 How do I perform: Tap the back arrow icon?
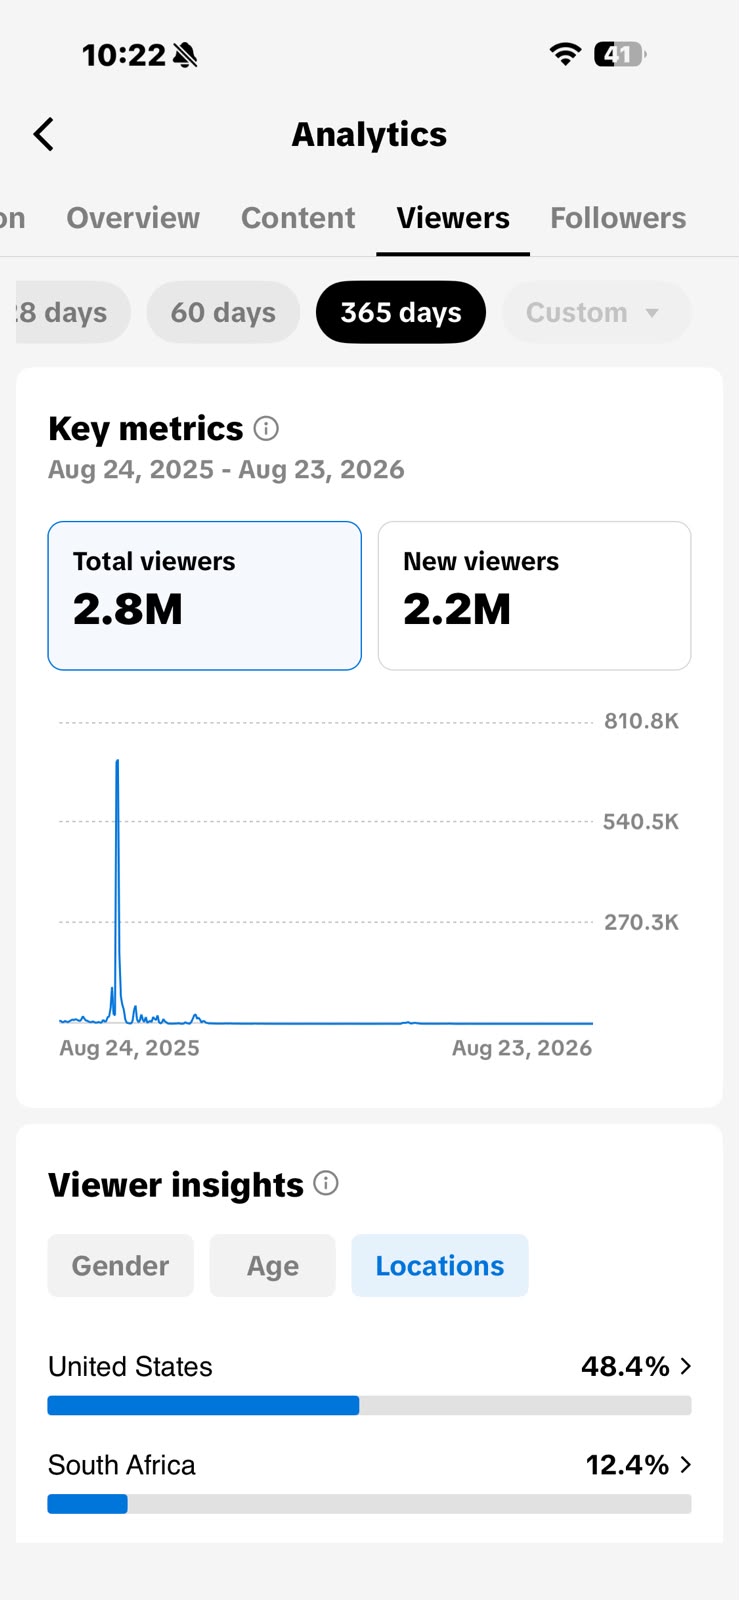[x=43, y=134]
